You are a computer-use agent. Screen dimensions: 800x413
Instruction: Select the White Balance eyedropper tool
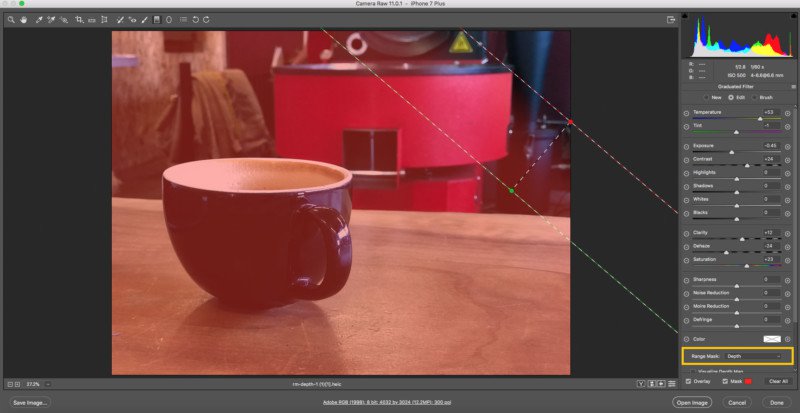point(39,20)
